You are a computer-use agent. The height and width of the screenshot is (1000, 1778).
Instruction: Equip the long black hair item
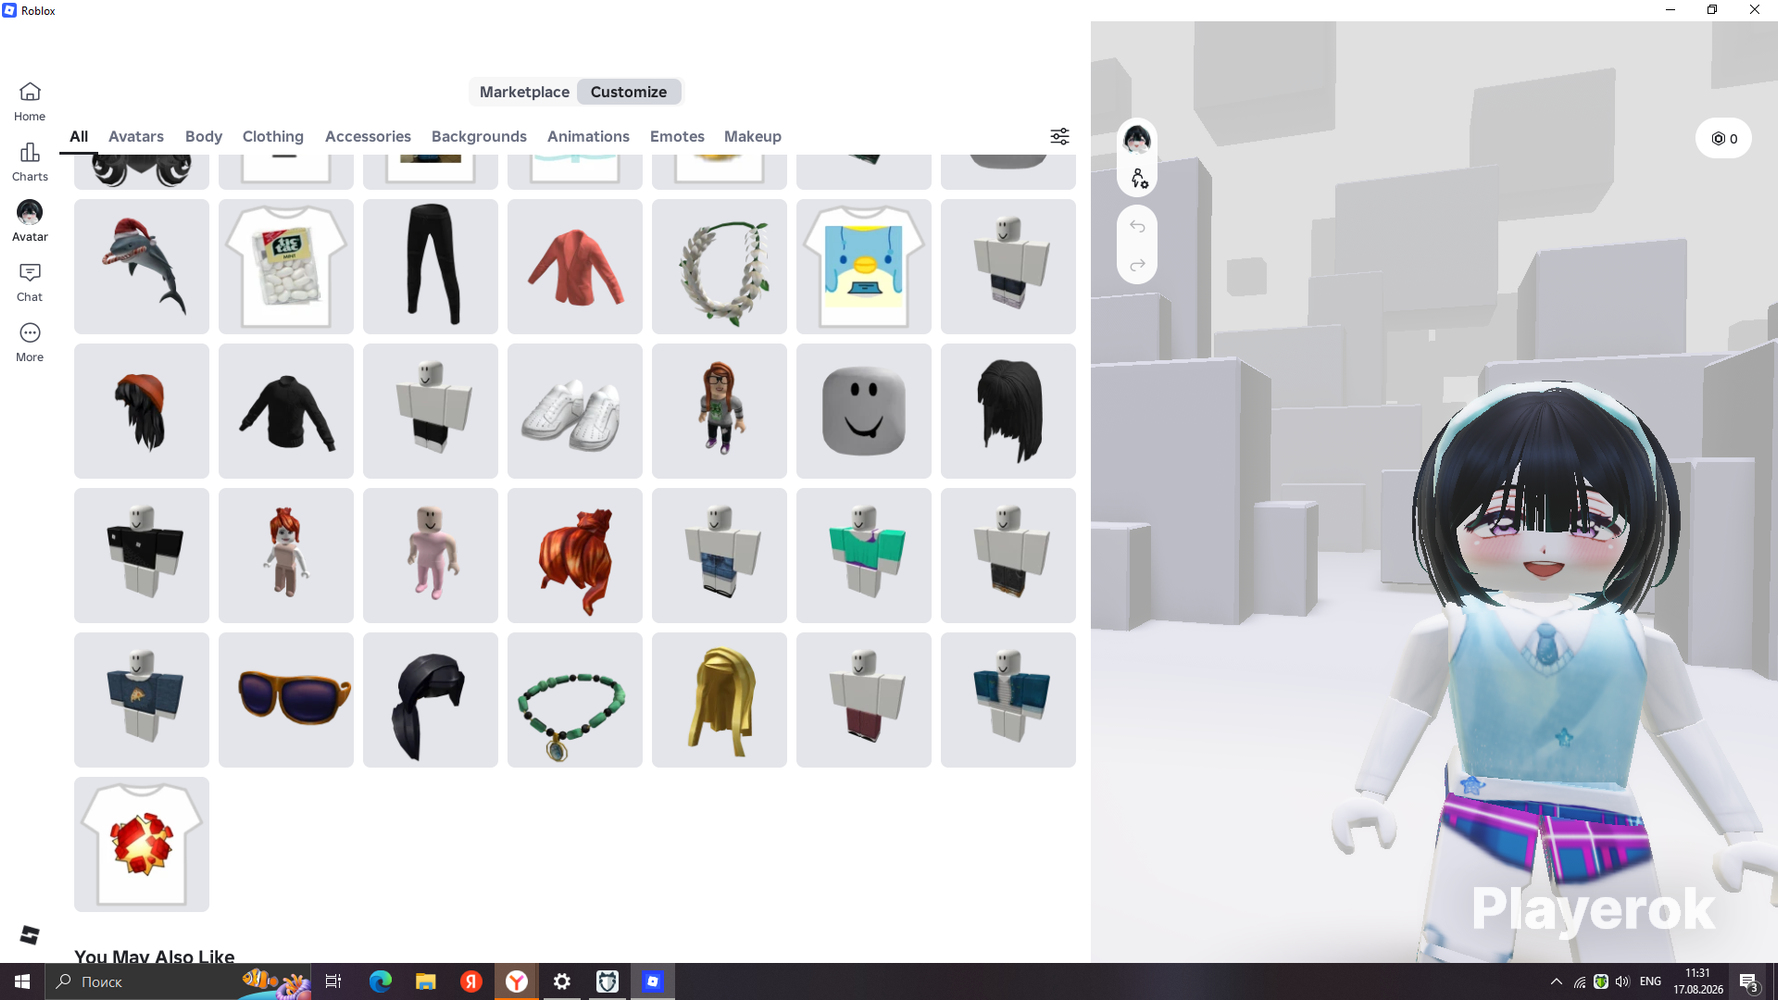coord(1008,411)
